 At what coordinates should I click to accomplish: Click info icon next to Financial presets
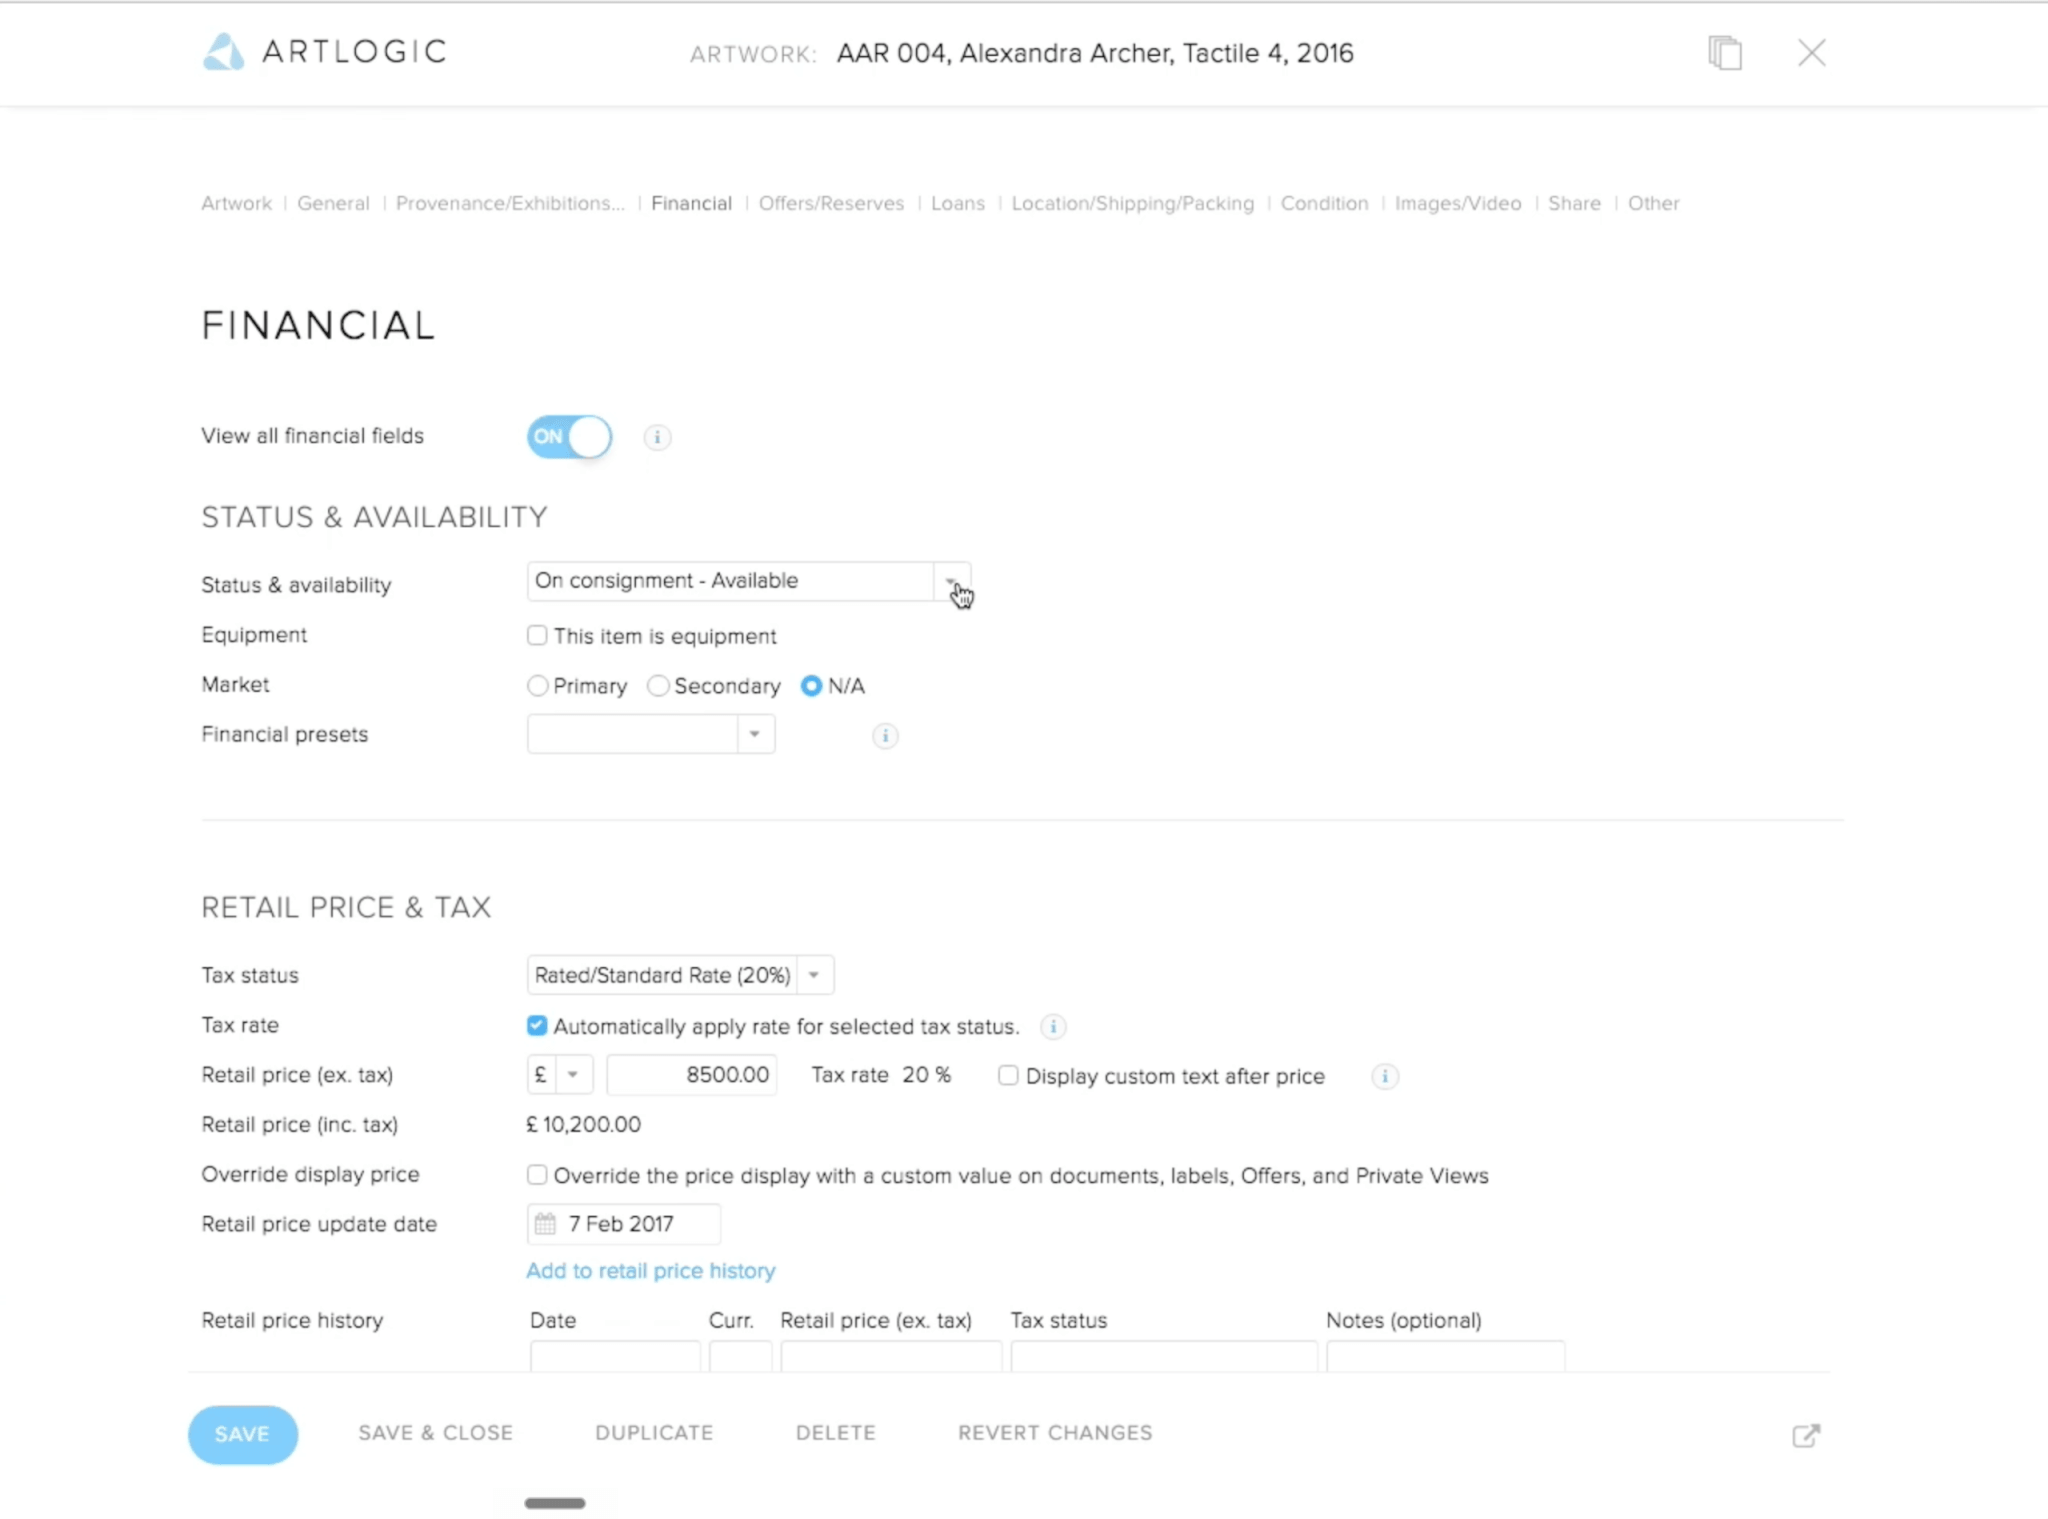click(885, 736)
